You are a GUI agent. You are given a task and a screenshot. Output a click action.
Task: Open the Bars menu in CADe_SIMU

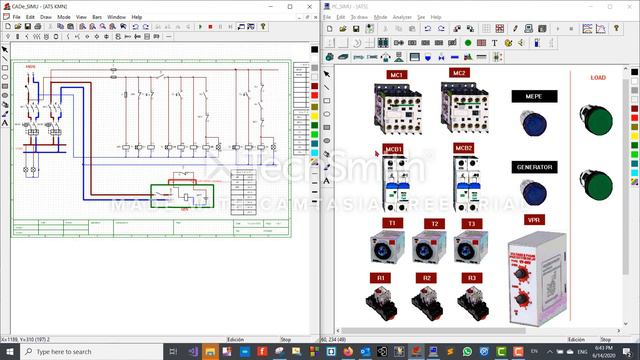[97, 17]
